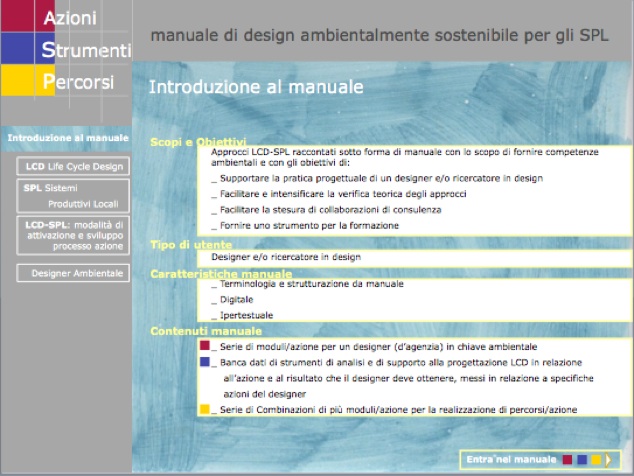Click the paragraph Approcci LCD-SPL raccontati

pyautogui.click(x=405, y=157)
